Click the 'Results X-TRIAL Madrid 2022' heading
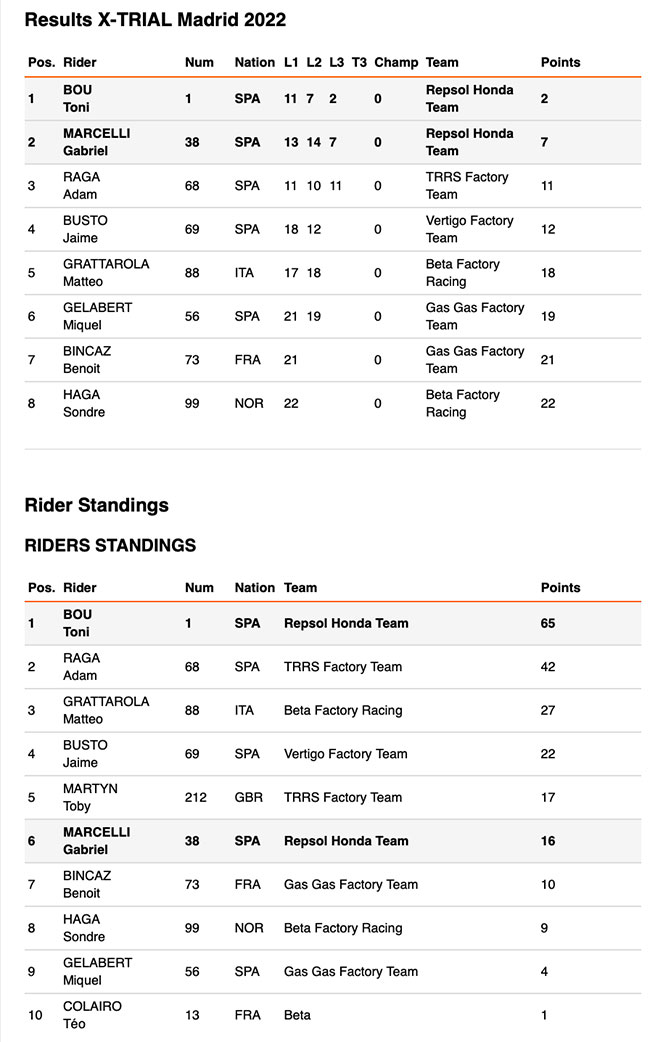The width and height of the screenshot is (650, 1042). 155,20
